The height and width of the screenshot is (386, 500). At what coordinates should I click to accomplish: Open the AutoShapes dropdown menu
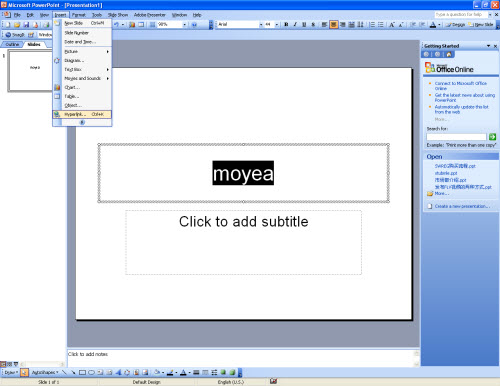(x=45, y=372)
